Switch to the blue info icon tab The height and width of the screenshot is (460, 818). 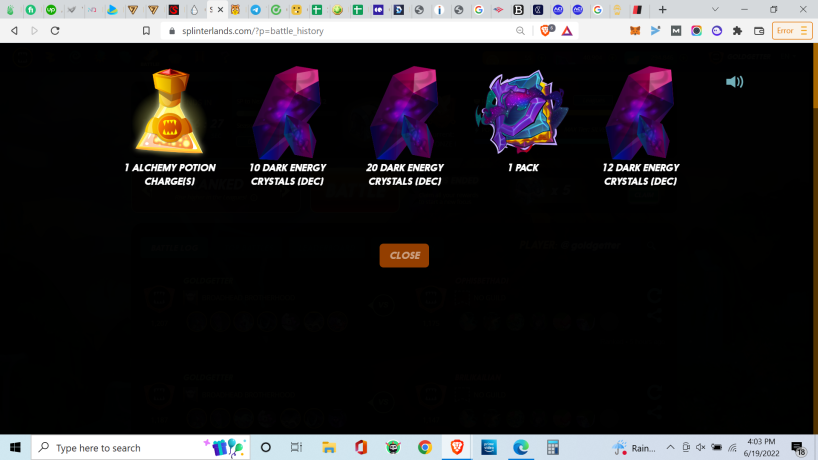click(x=439, y=9)
